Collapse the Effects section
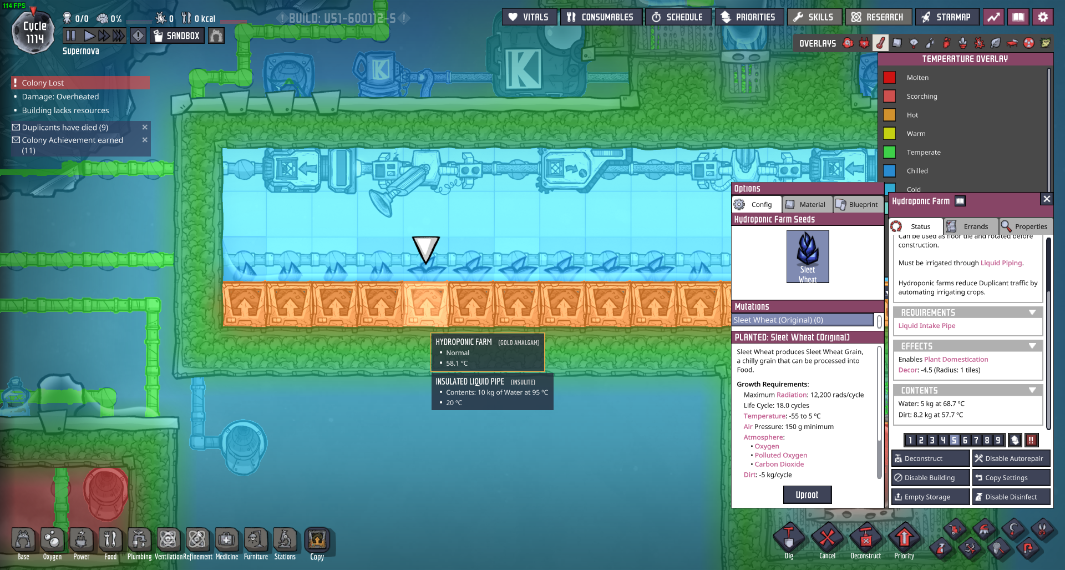This screenshot has height=570, width=1065. 967,346
